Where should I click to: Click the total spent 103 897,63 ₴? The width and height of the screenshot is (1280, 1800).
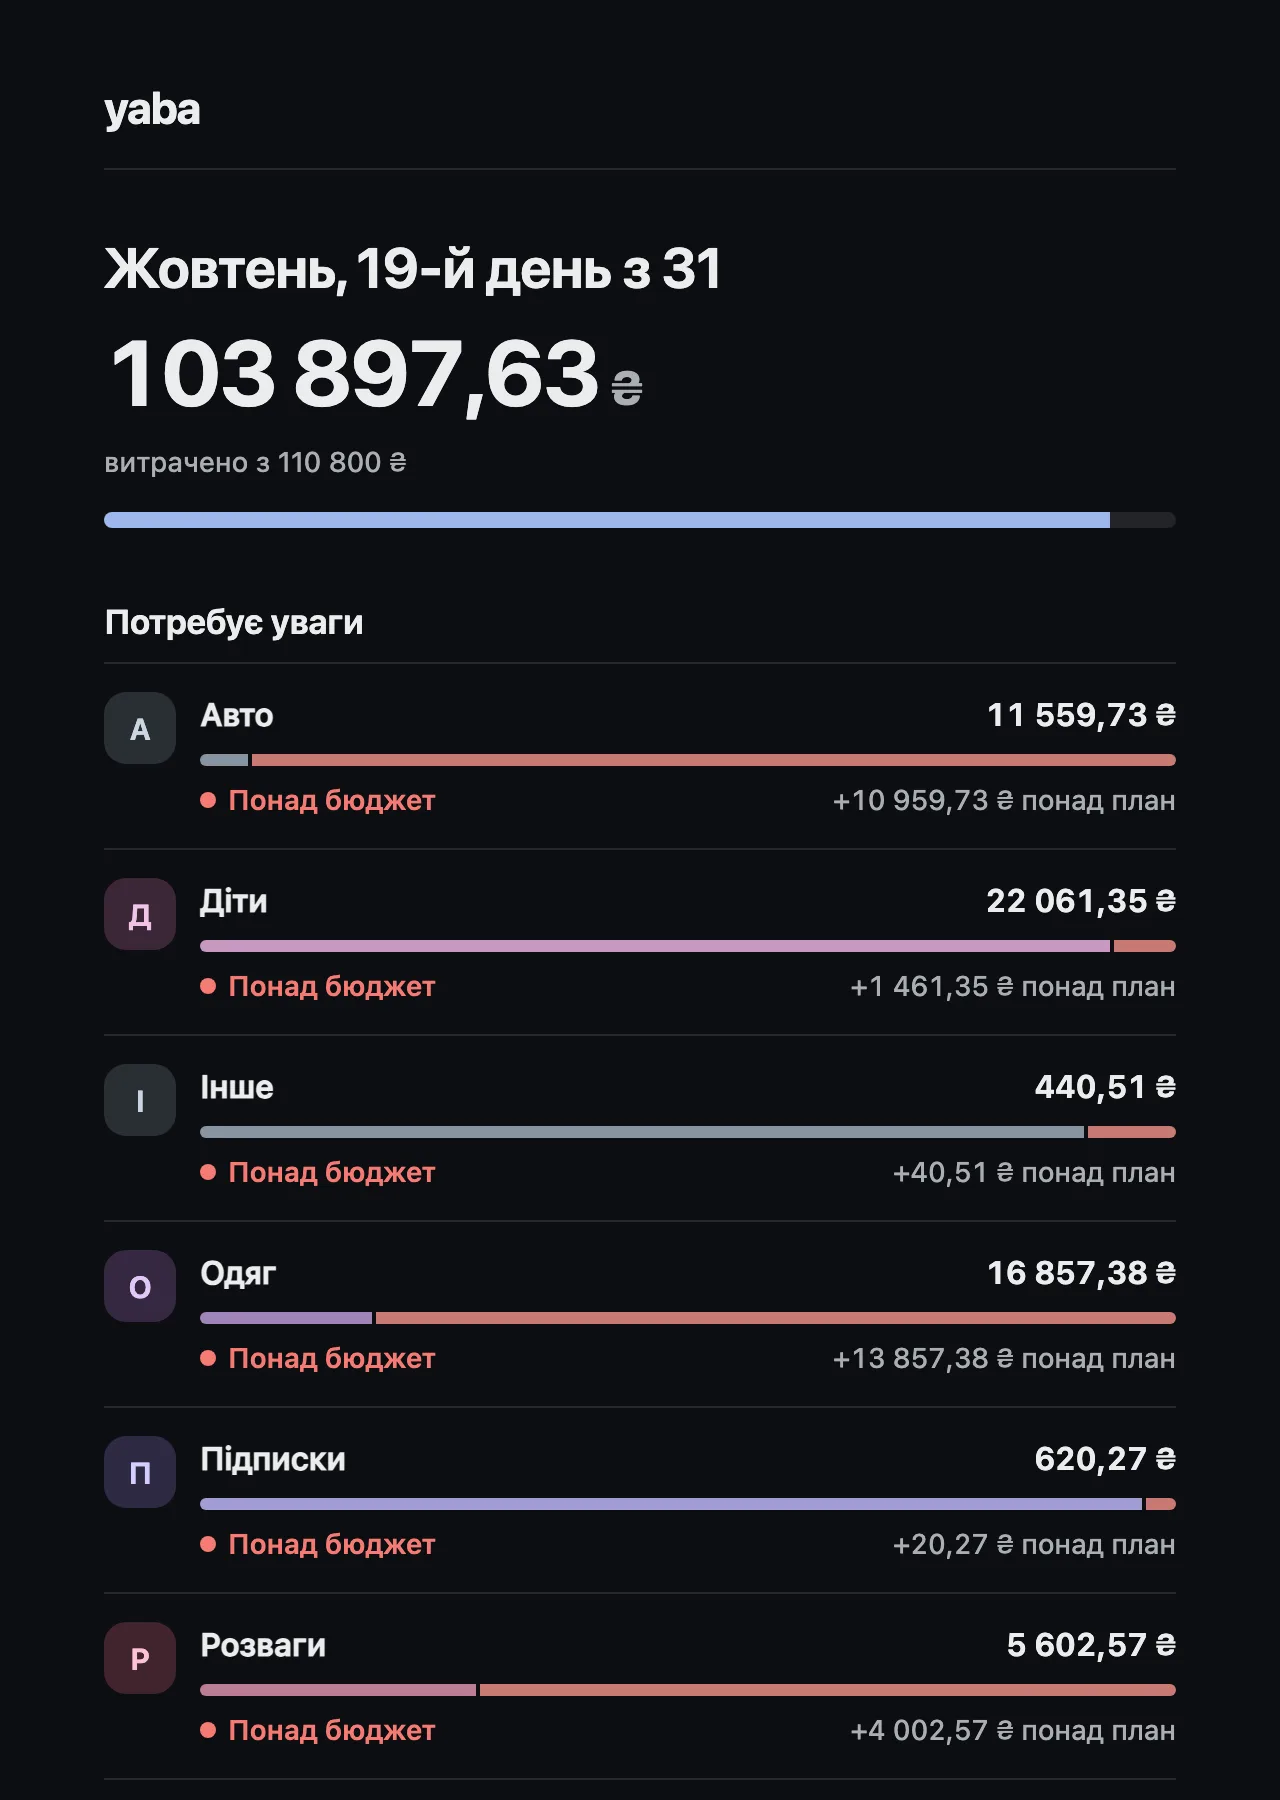[376, 375]
